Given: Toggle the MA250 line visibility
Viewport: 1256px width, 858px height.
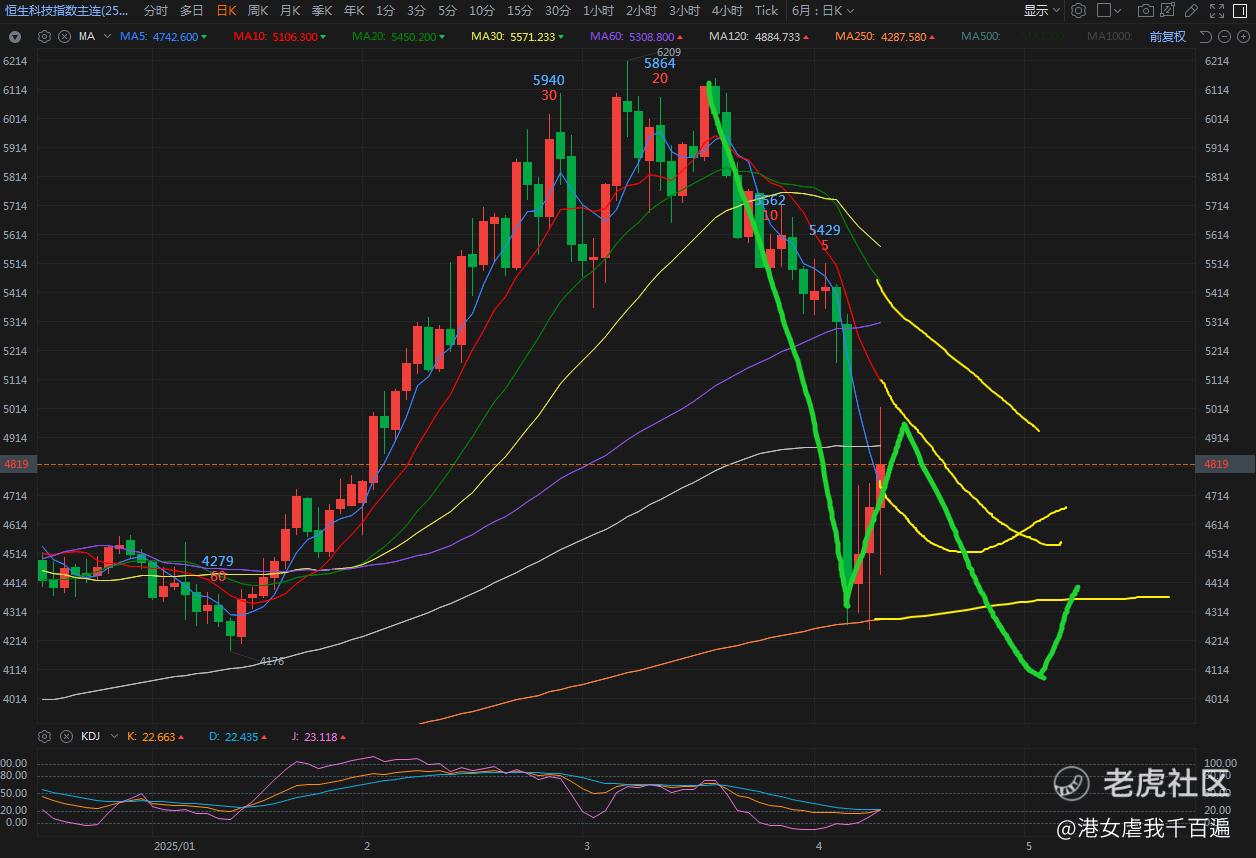Looking at the screenshot, I should [885, 36].
